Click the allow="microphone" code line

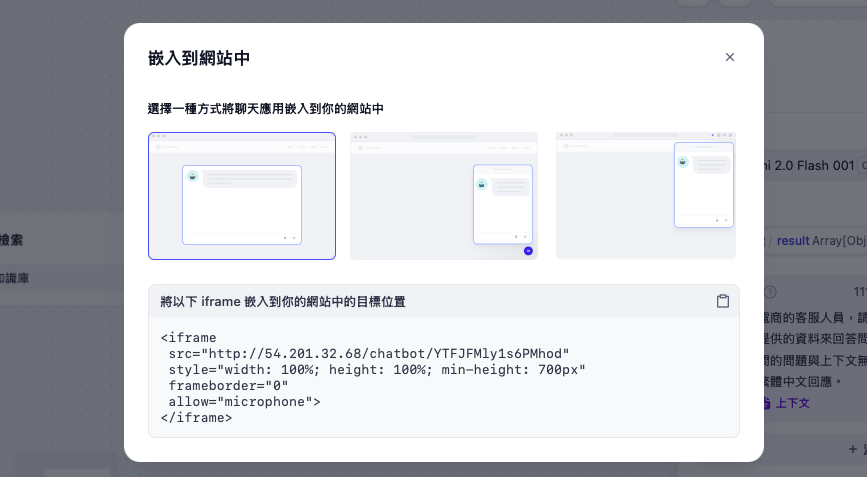tap(244, 402)
